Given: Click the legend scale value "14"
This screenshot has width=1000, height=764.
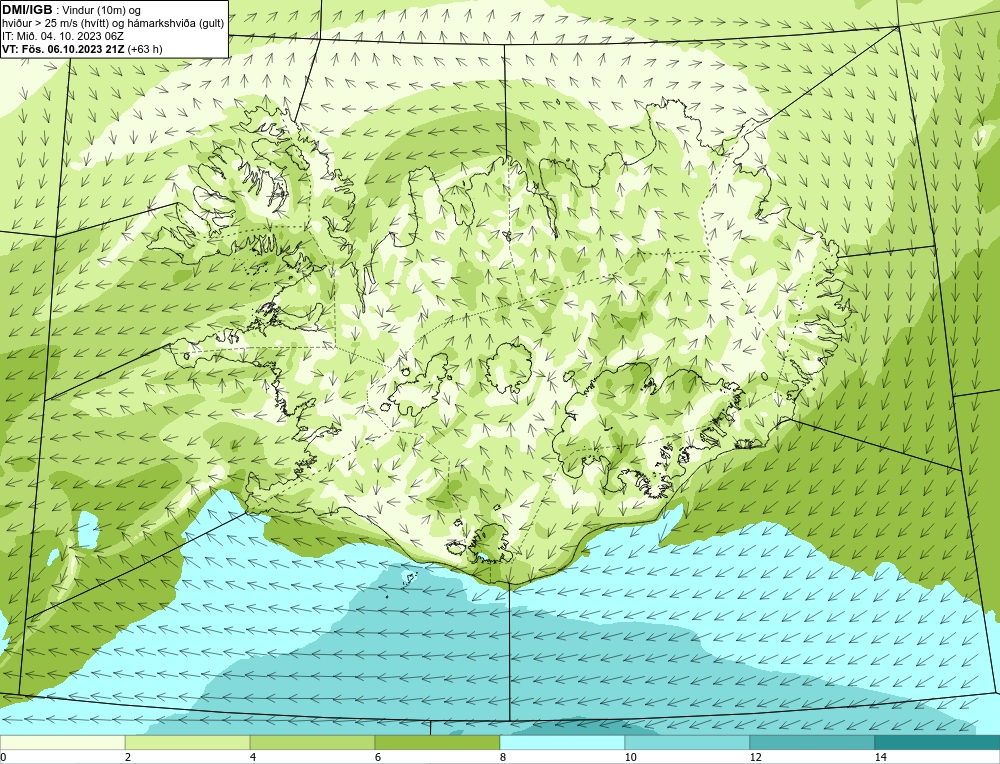Looking at the screenshot, I should click(x=880, y=757).
